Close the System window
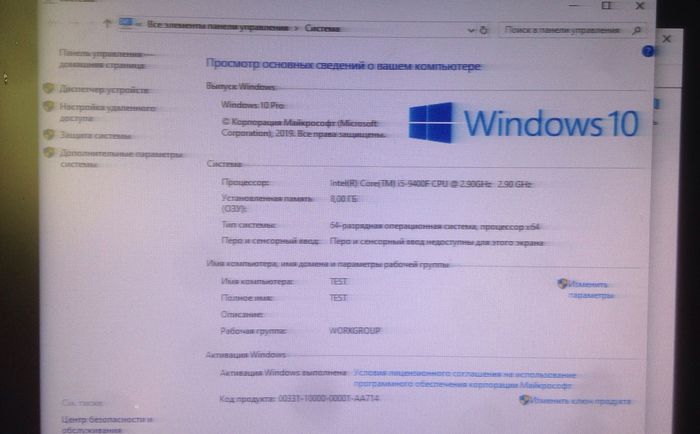The height and width of the screenshot is (434, 700). (640, 6)
